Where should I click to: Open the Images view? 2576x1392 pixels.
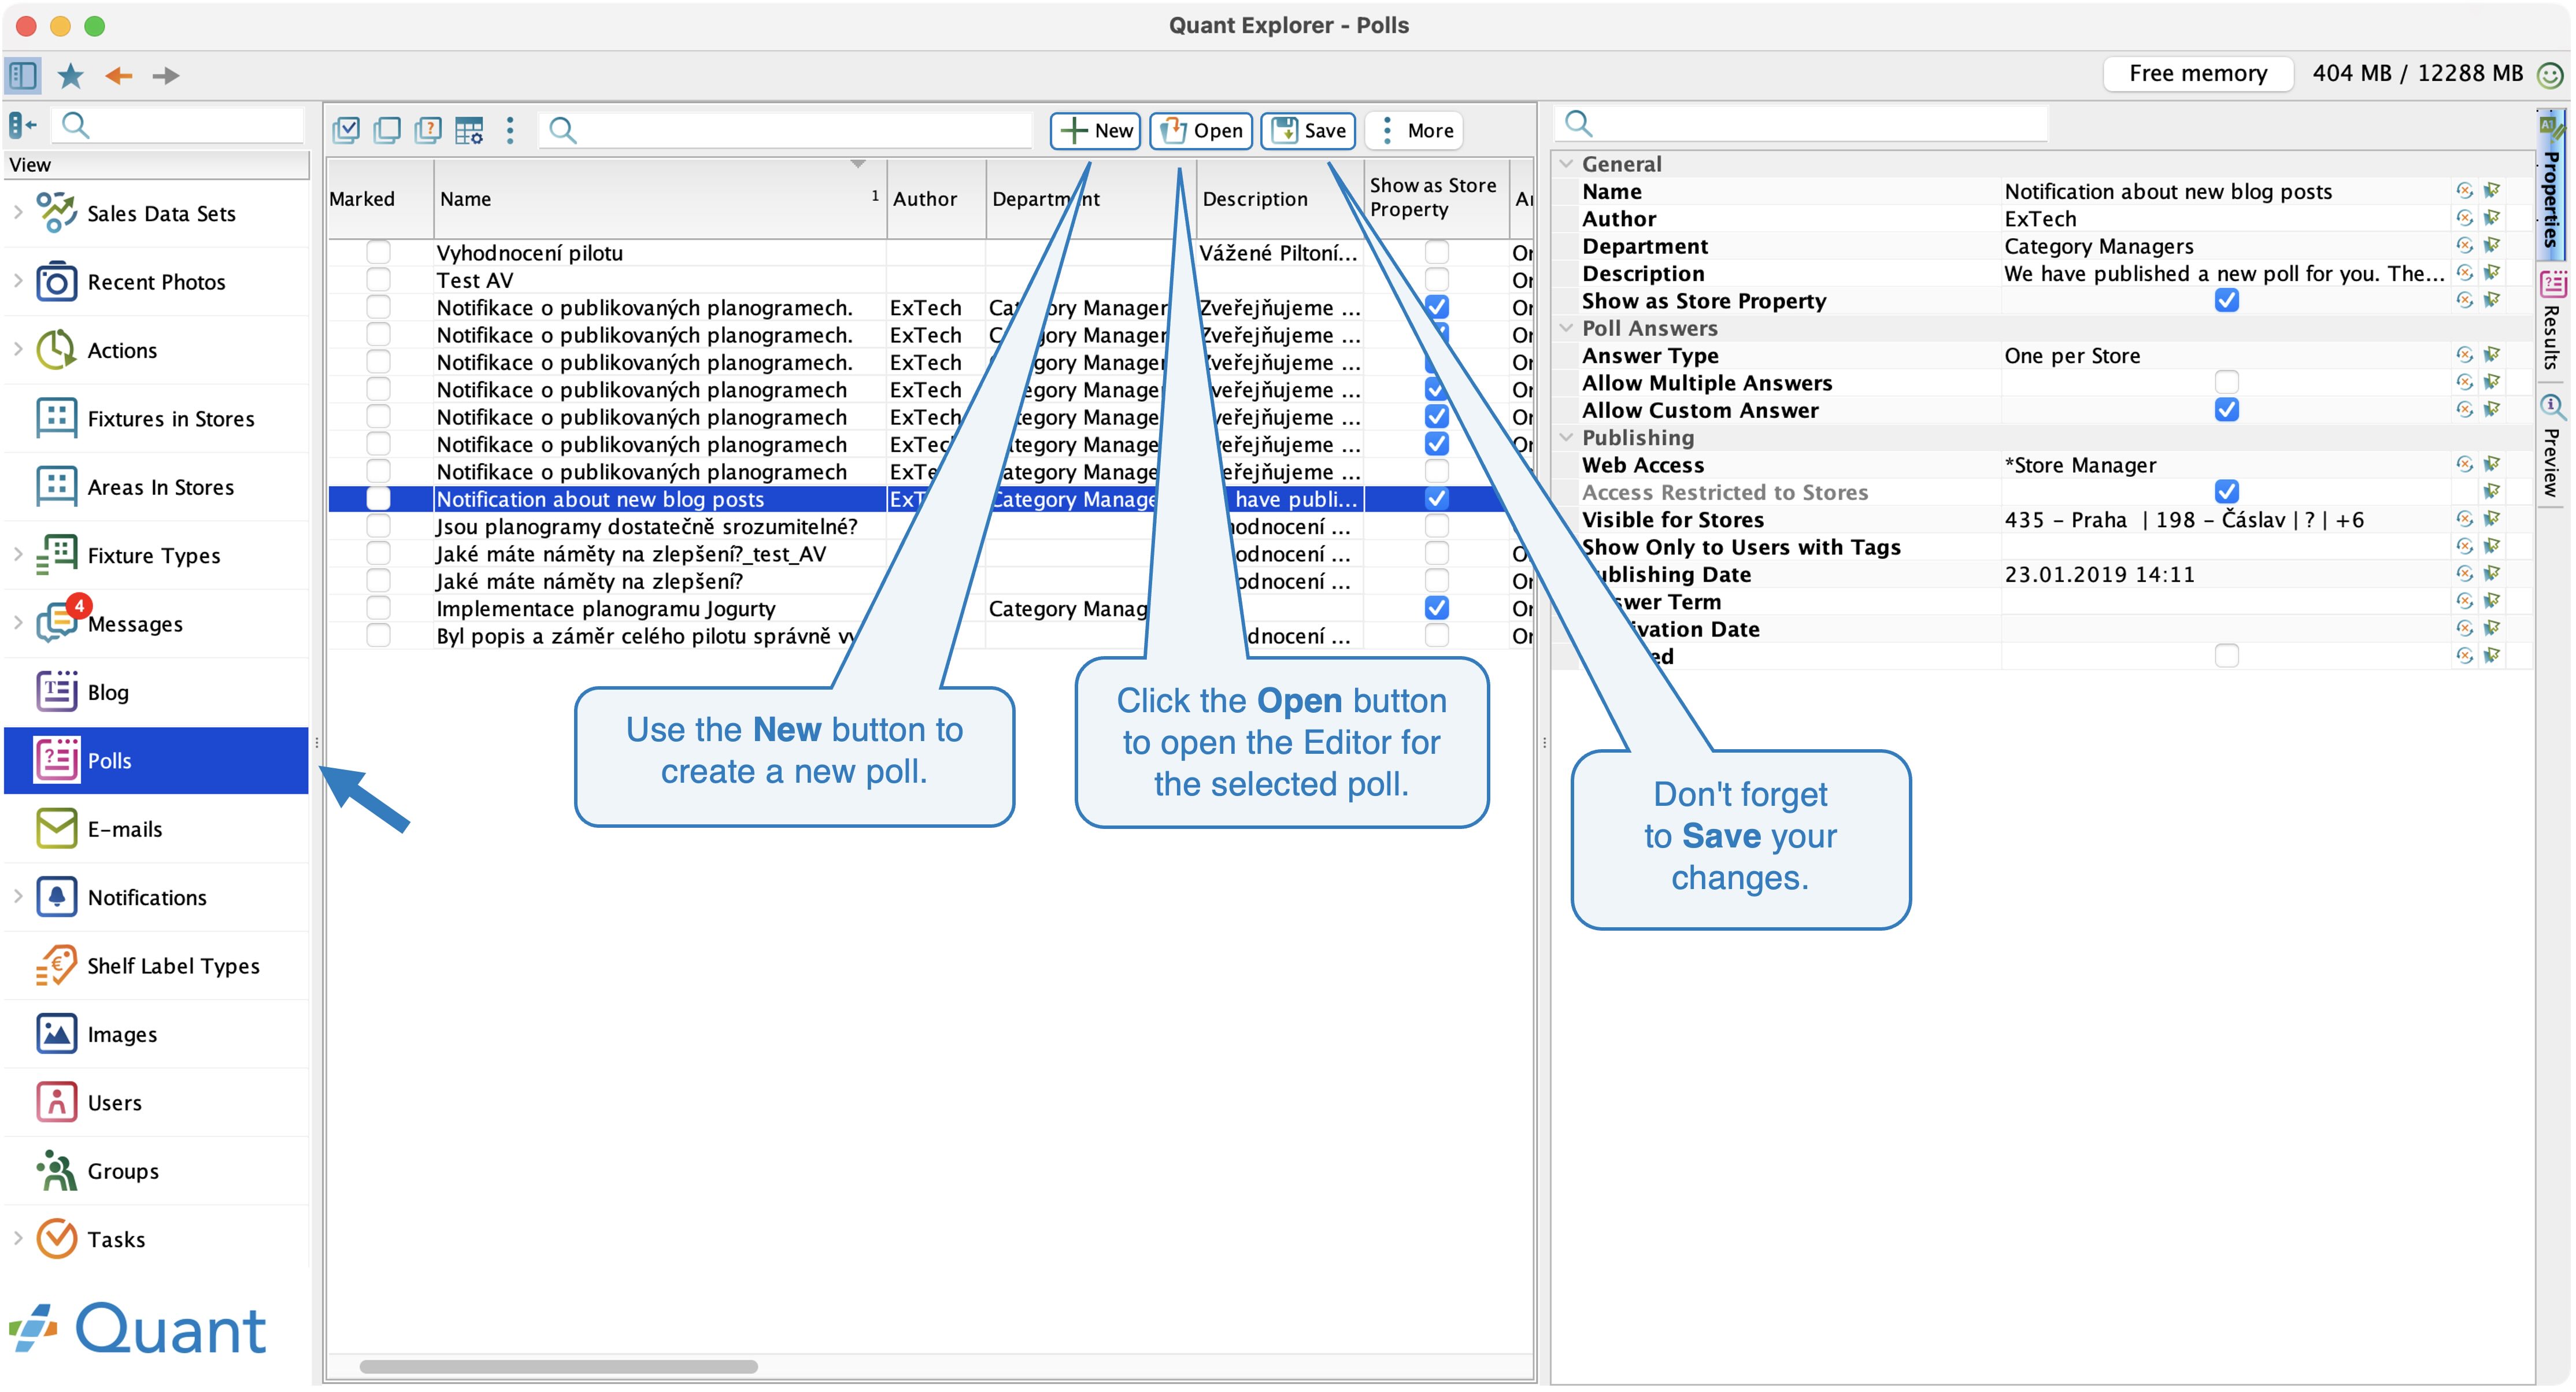click(x=156, y=1034)
